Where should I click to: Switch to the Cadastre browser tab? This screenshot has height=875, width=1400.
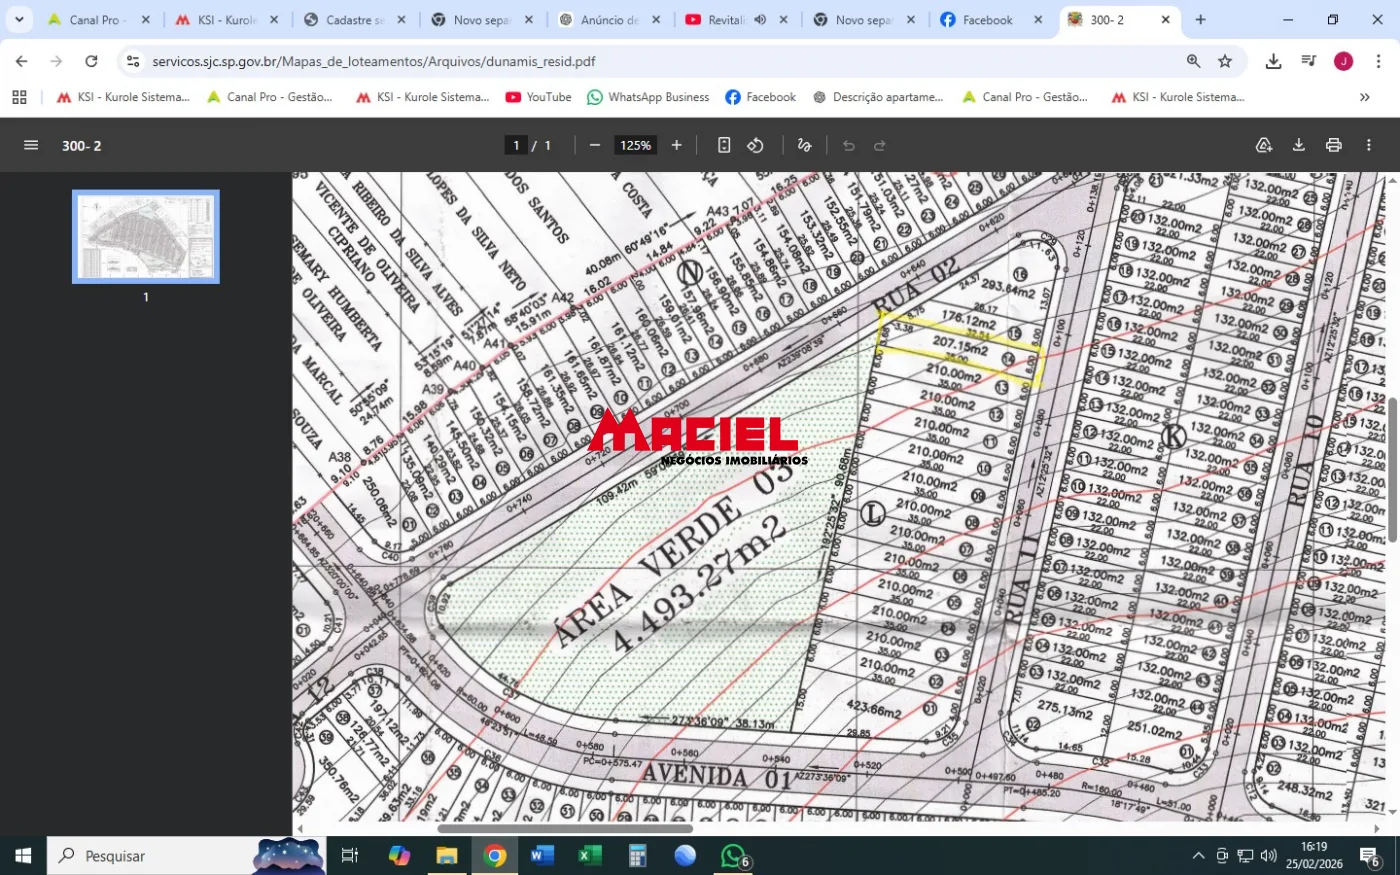tap(355, 20)
